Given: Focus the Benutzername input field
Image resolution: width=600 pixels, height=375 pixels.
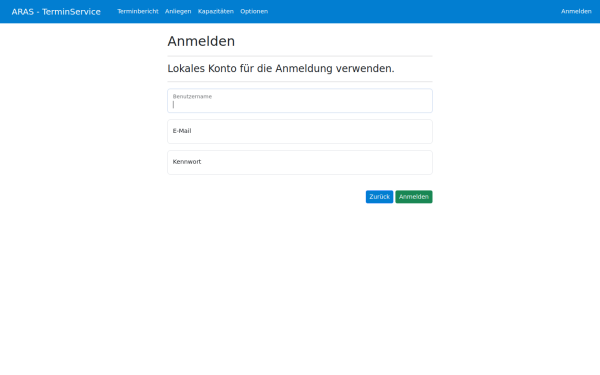Looking at the screenshot, I should [x=300, y=101].
